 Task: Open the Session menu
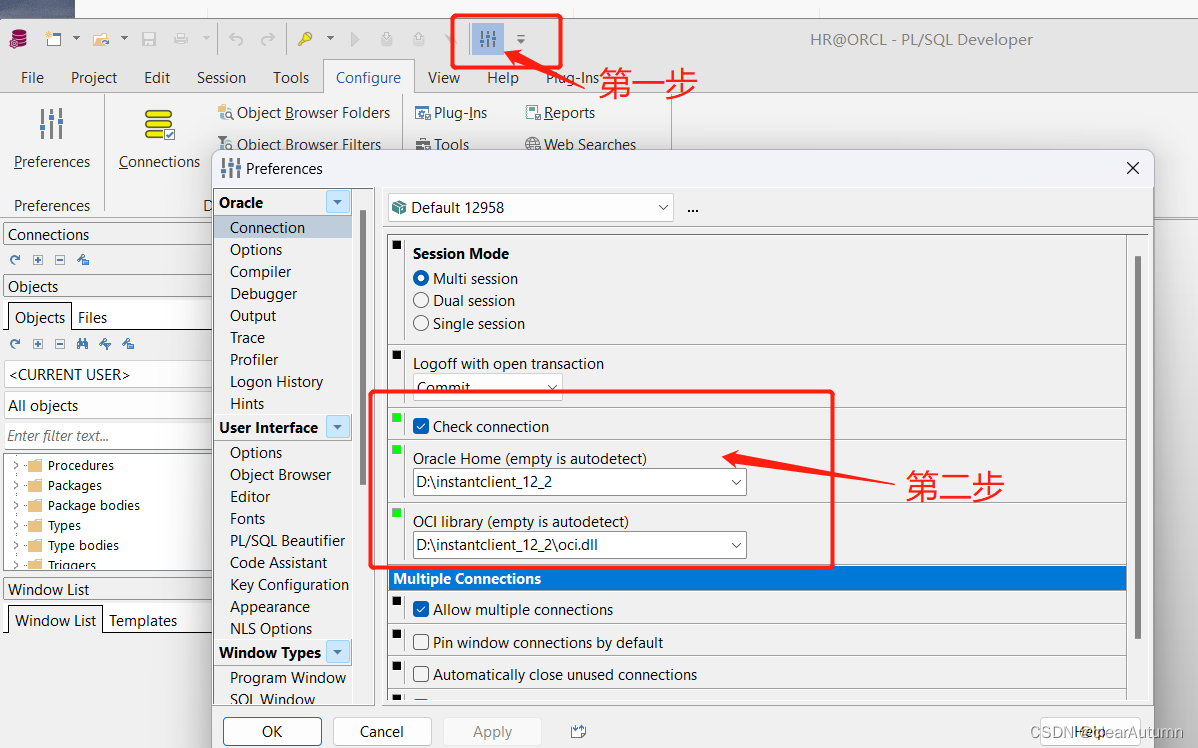221,77
